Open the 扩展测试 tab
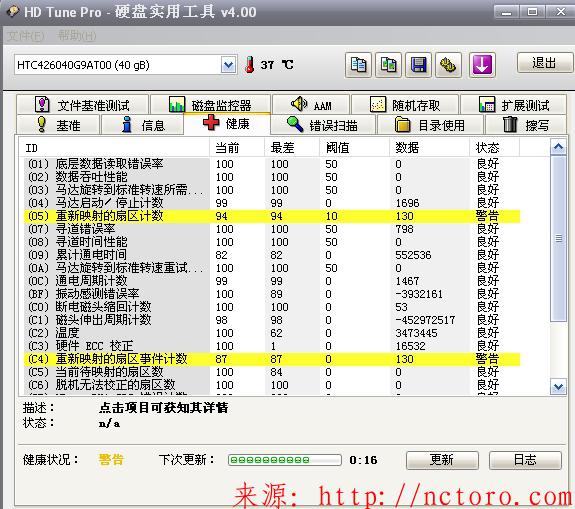575x509 pixels. (x=514, y=105)
